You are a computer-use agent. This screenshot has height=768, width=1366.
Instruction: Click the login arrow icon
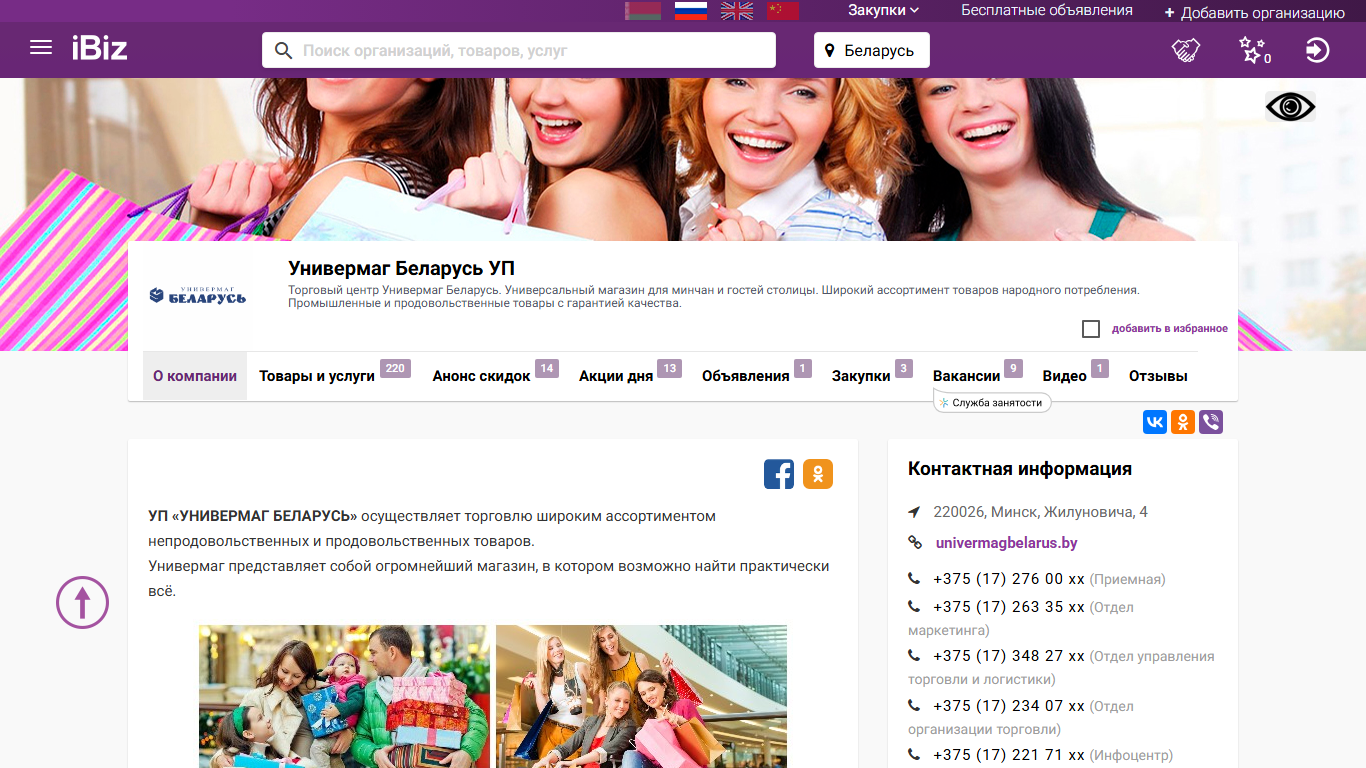click(1318, 50)
